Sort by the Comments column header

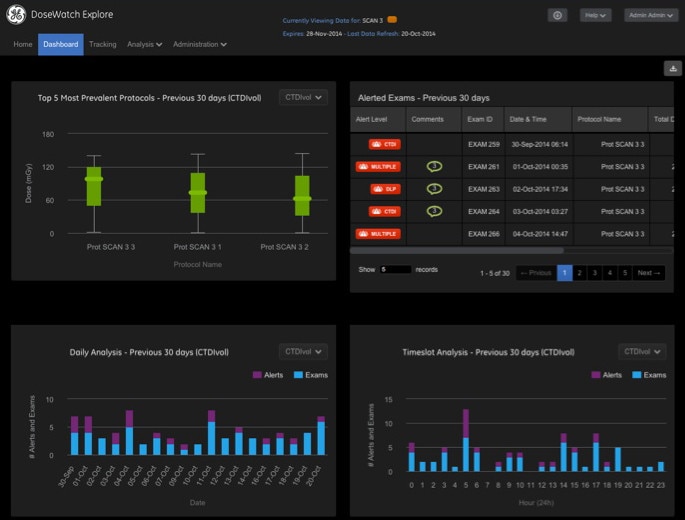point(434,119)
